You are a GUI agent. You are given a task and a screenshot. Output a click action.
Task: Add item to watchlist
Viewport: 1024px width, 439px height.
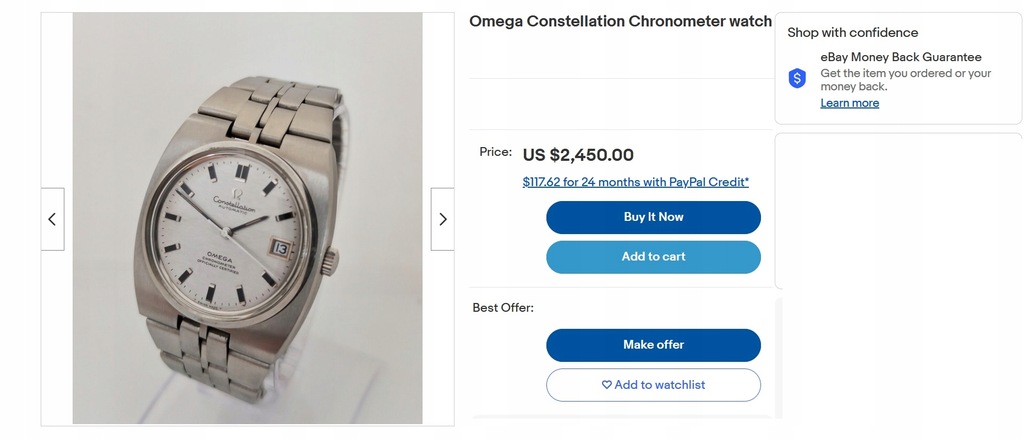pos(653,385)
